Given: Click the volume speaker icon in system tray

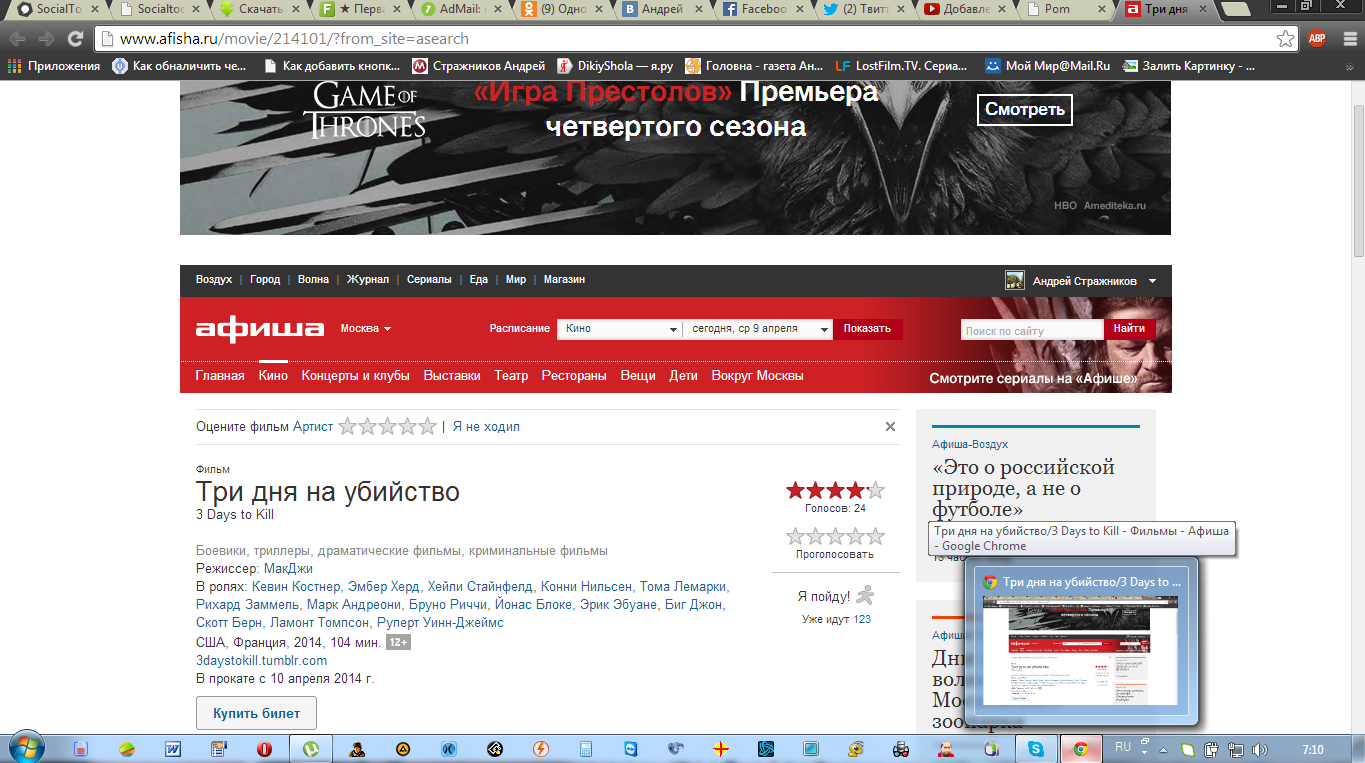Looking at the screenshot, I should tap(1259, 749).
